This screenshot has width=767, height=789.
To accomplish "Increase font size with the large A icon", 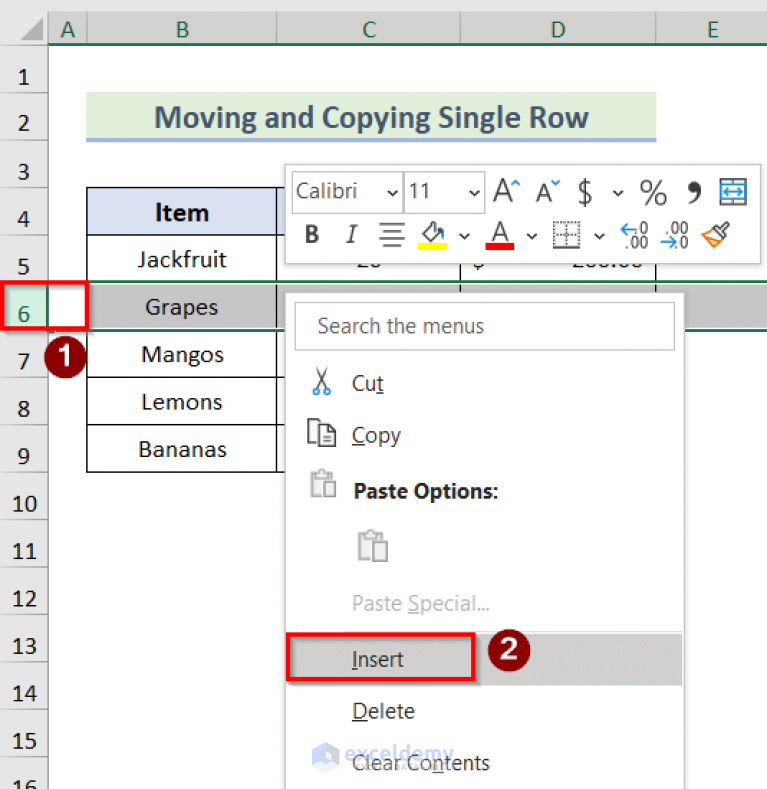I will pyautogui.click(x=507, y=191).
